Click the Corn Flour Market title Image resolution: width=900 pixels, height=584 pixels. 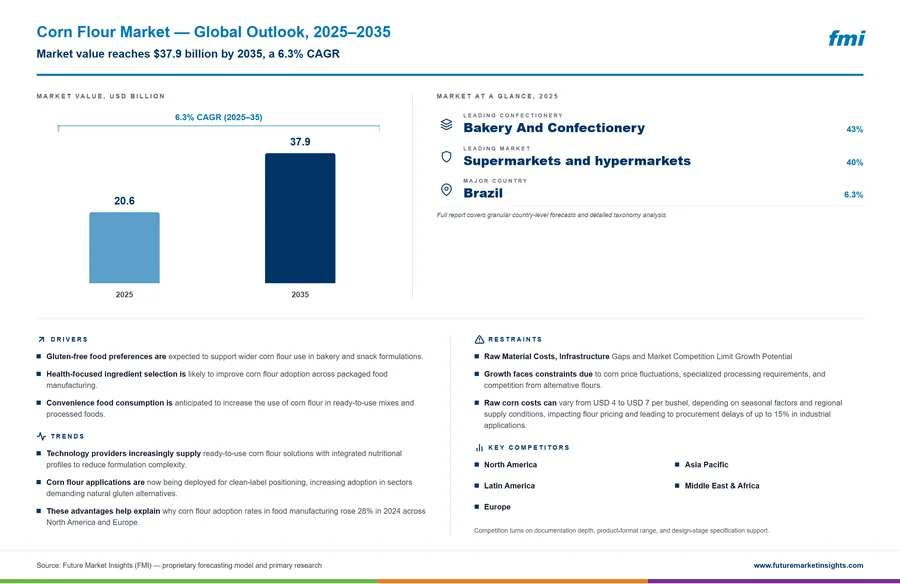tap(214, 32)
